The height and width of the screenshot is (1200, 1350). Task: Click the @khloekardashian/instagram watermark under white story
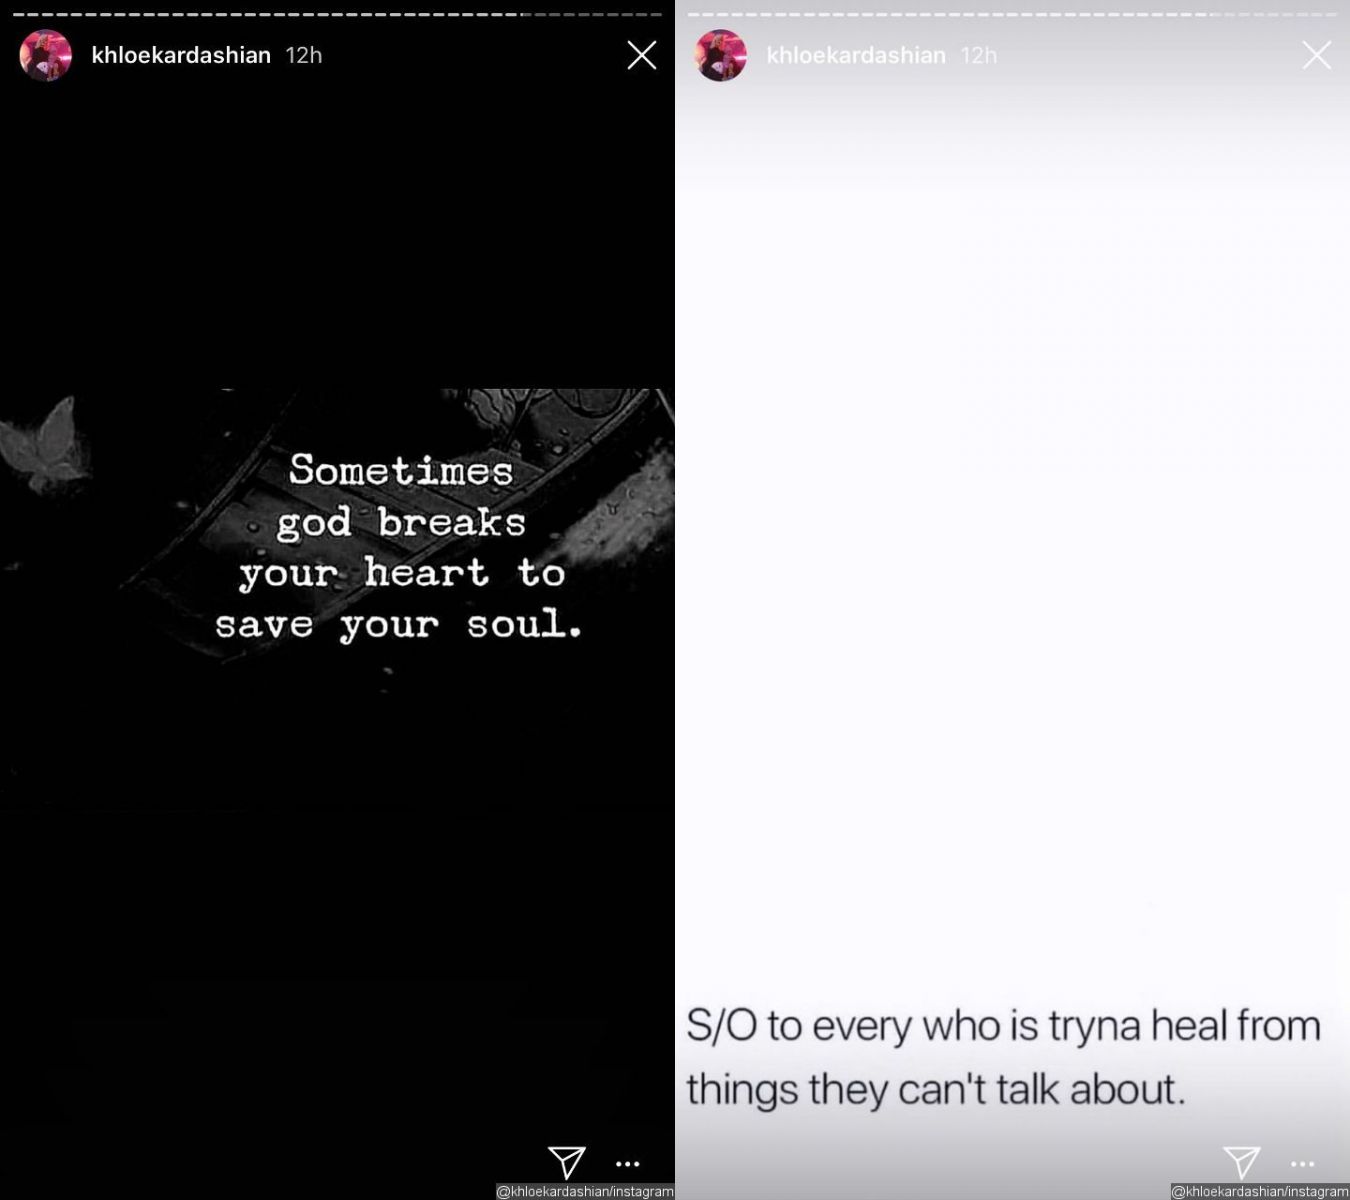pyautogui.click(x=1260, y=1191)
